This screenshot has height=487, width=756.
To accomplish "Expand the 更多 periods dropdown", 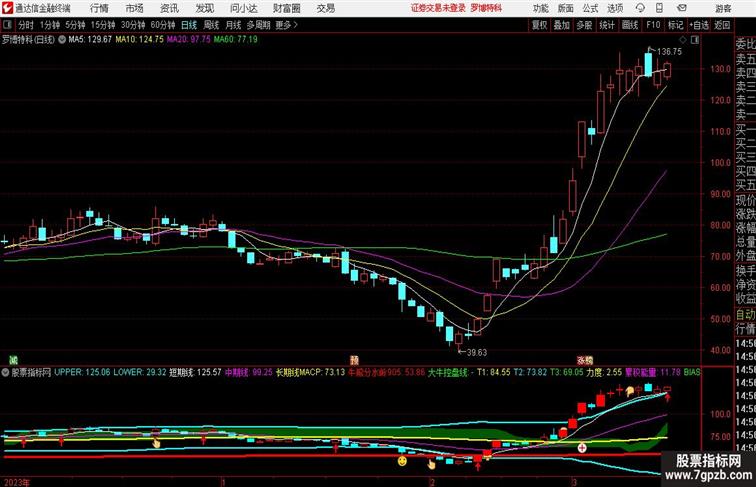I will coord(286,25).
